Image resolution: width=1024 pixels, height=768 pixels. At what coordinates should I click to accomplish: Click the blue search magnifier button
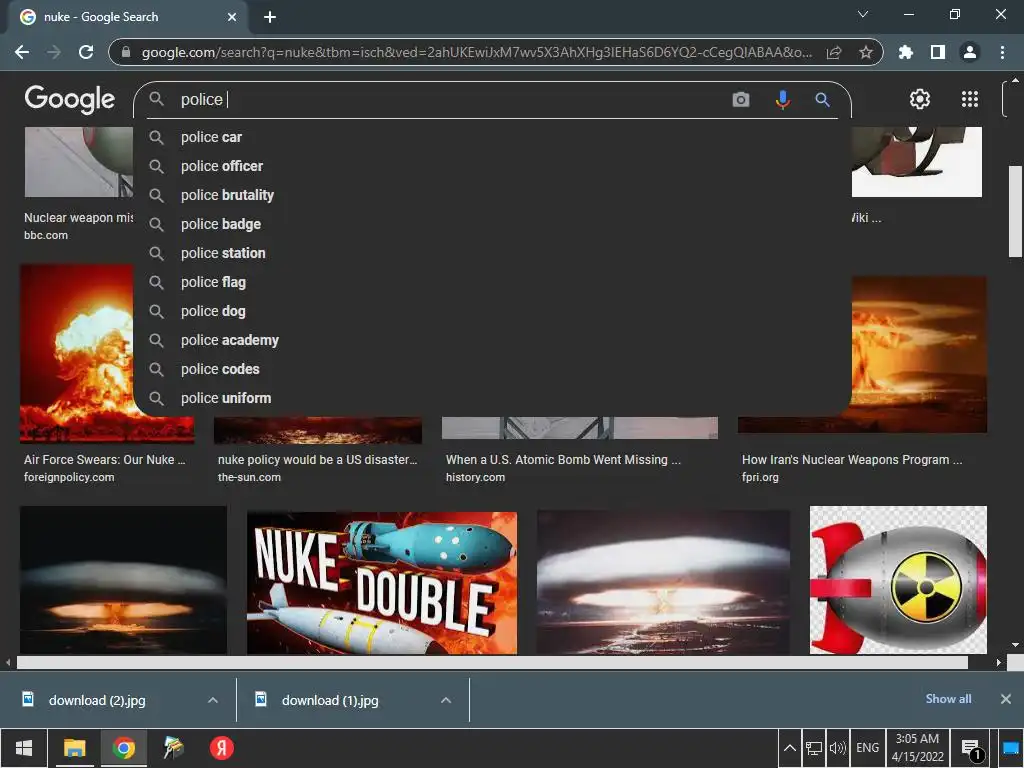tap(822, 99)
